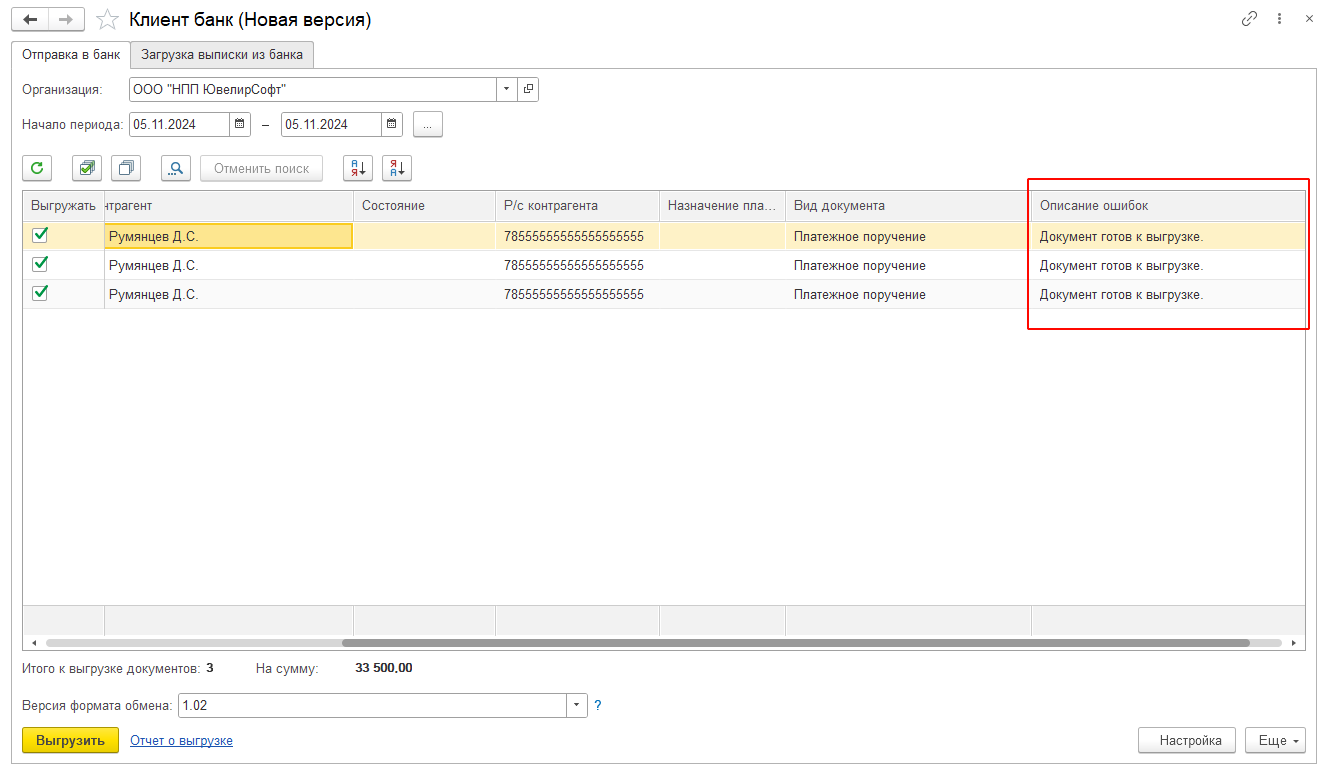The width and height of the screenshot is (1320, 769).
Task: Open the selected organization card
Action: coord(528,90)
